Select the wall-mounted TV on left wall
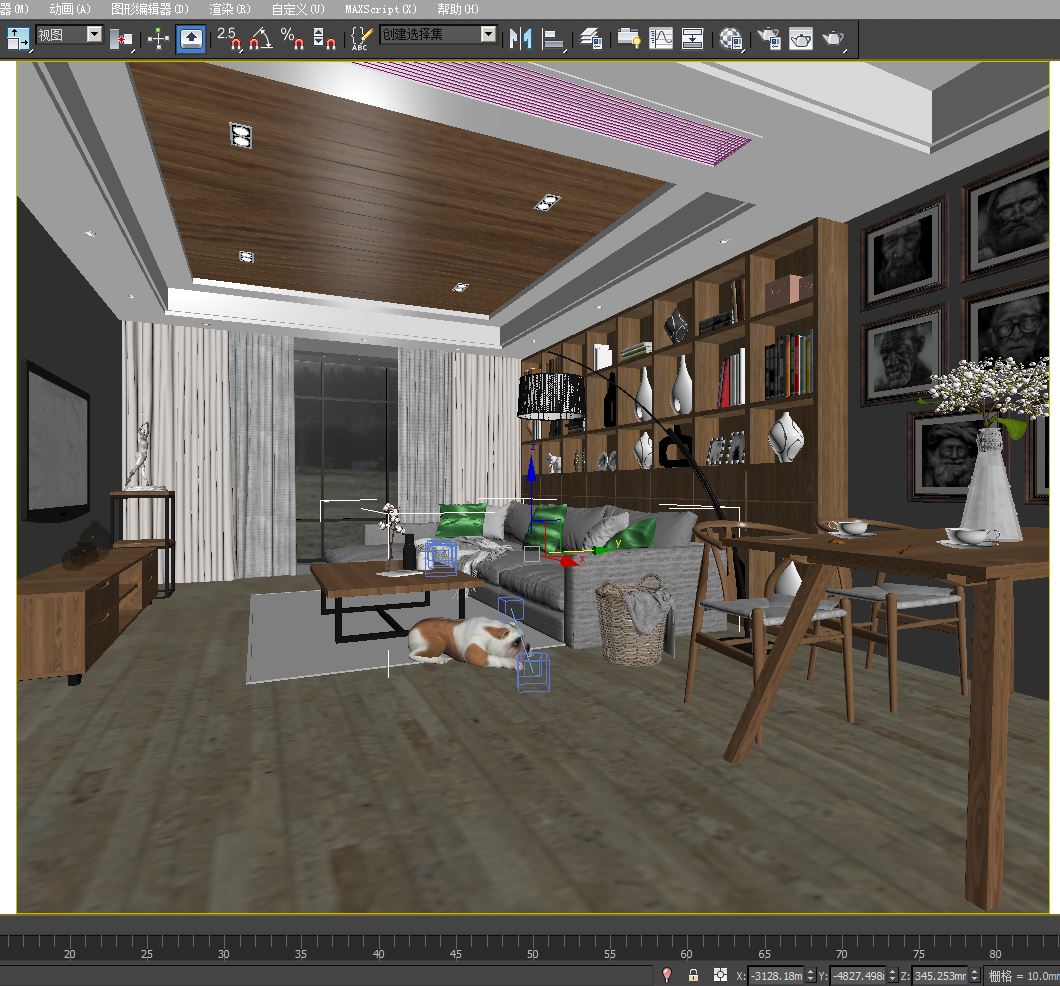The image size is (1060, 986). pyautogui.click(x=57, y=443)
